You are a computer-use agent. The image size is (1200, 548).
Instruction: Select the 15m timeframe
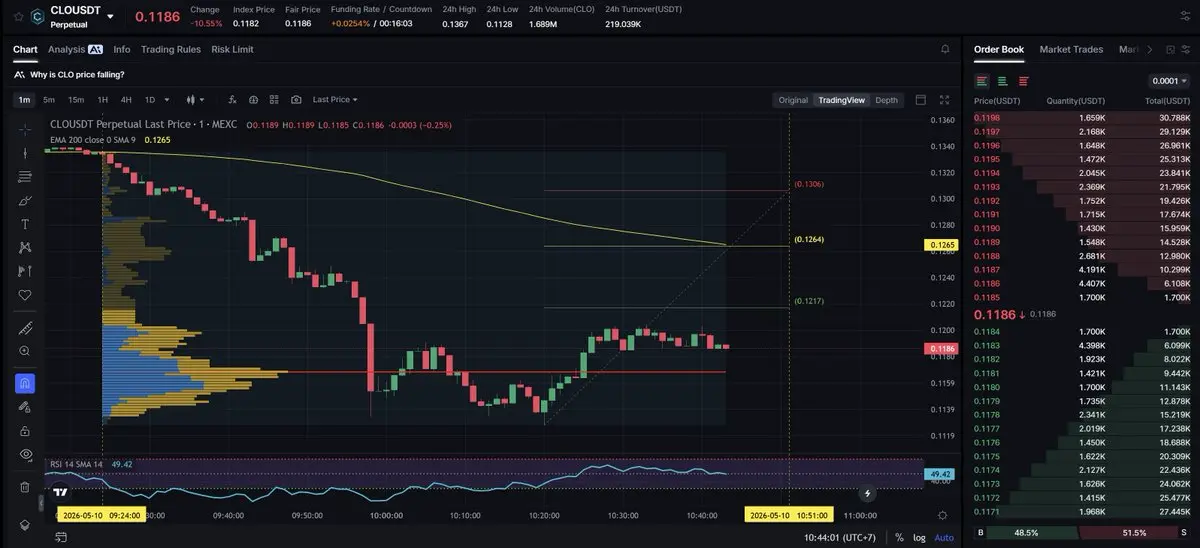[x=76, y=100]
